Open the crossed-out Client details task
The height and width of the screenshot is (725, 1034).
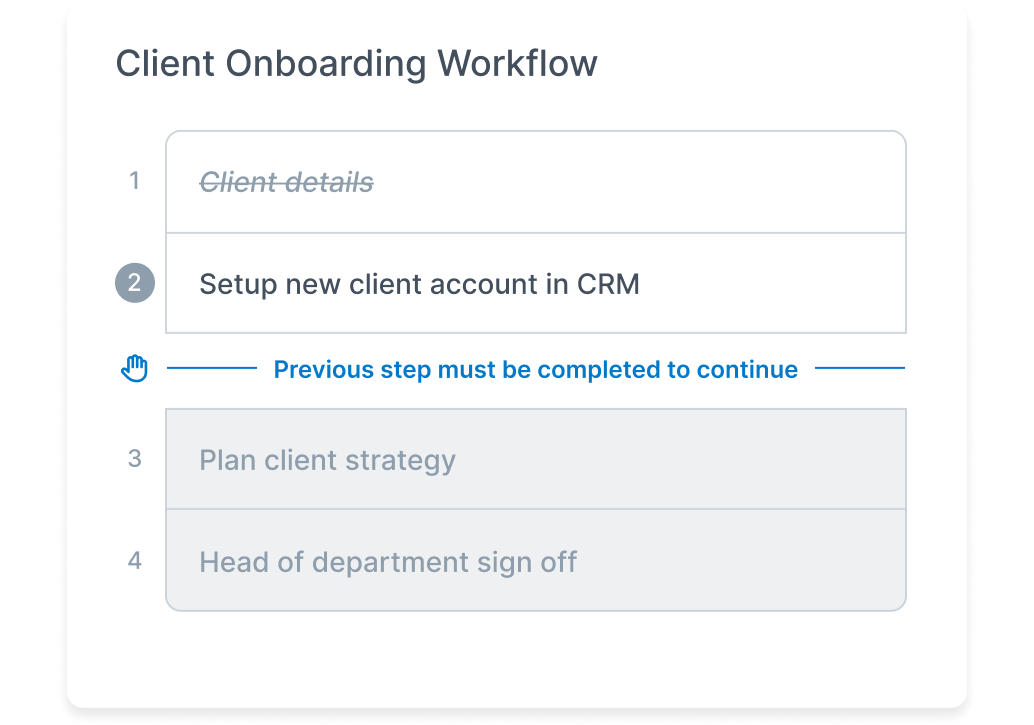286,182
